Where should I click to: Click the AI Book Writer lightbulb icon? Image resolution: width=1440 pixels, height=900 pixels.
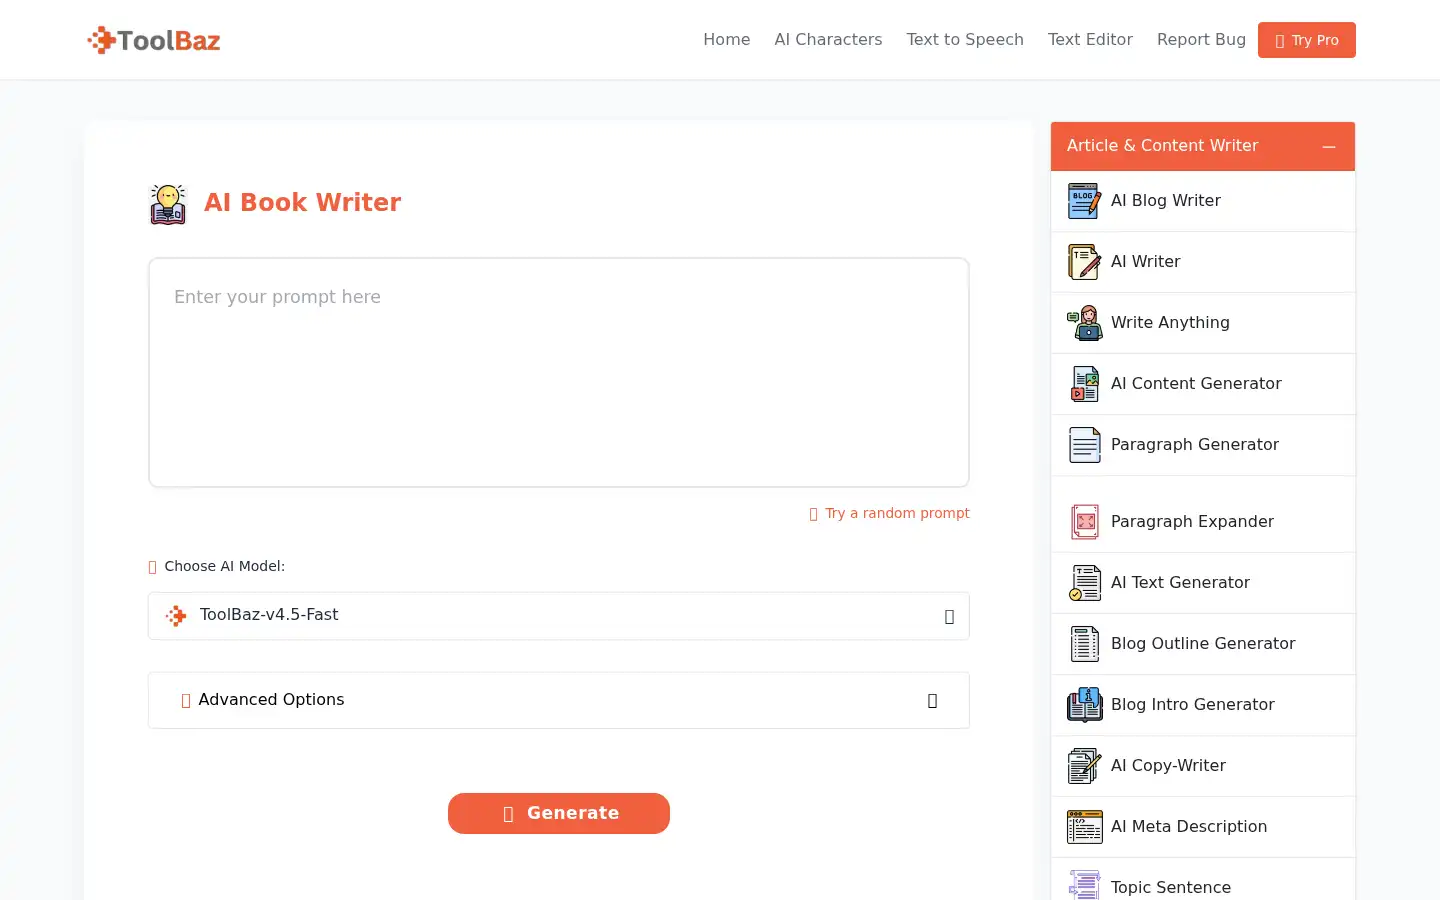[x=168, y=204]
